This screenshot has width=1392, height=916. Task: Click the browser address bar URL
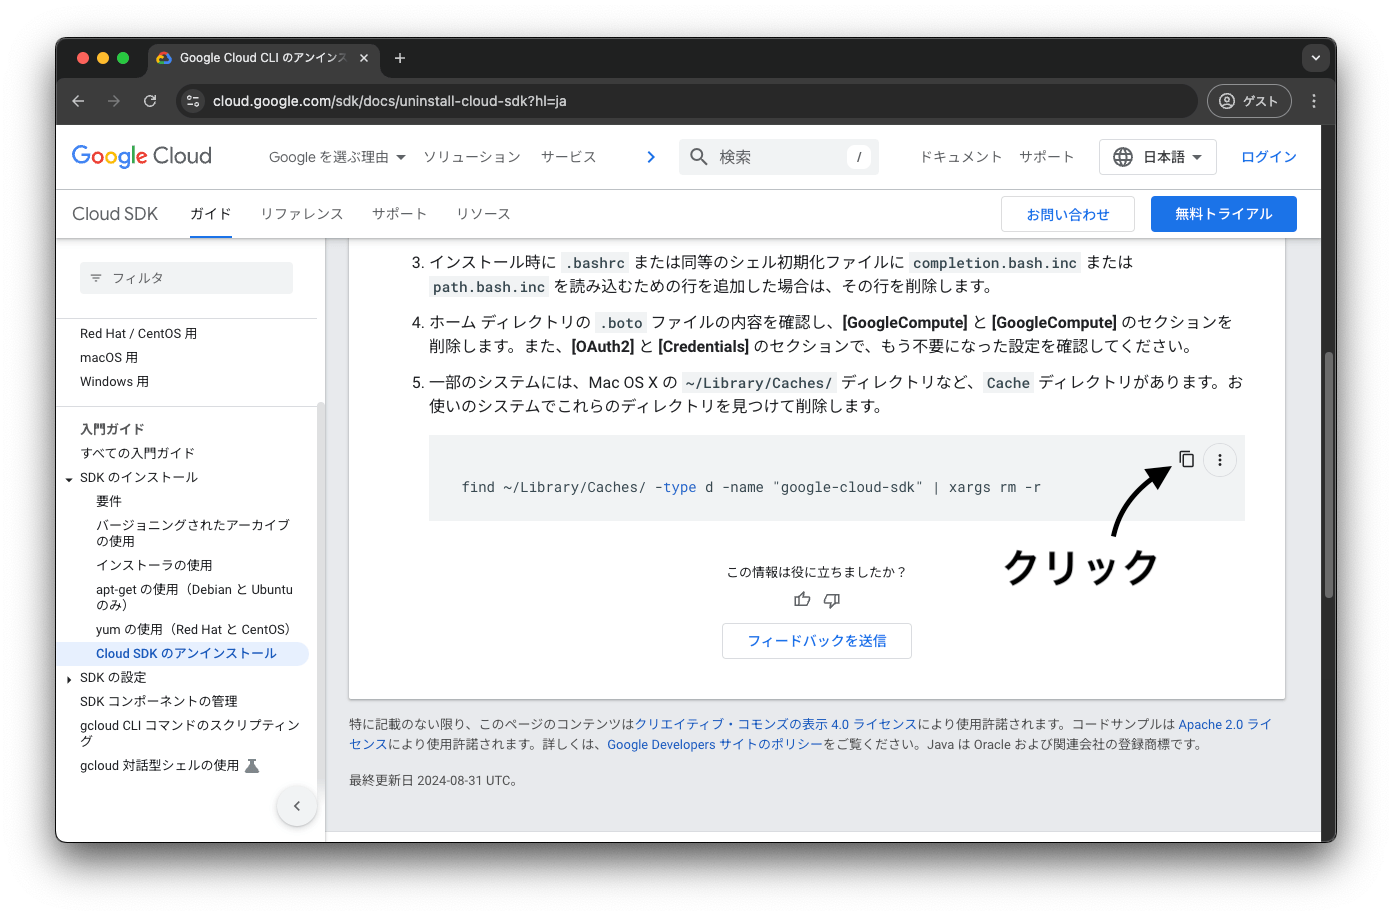[x=390, y=101]
